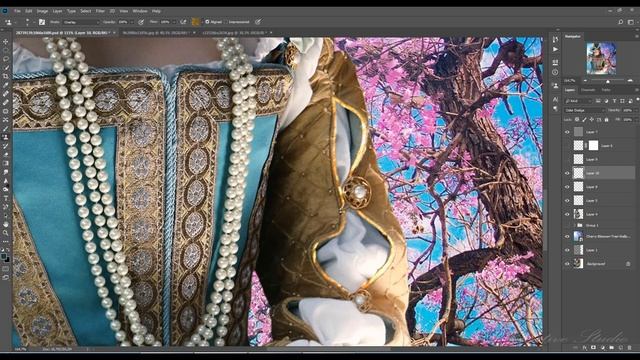This screenshot has width=640, height=360.
Task: Hide the selected Layer 10
Action: tap(567, 173)
